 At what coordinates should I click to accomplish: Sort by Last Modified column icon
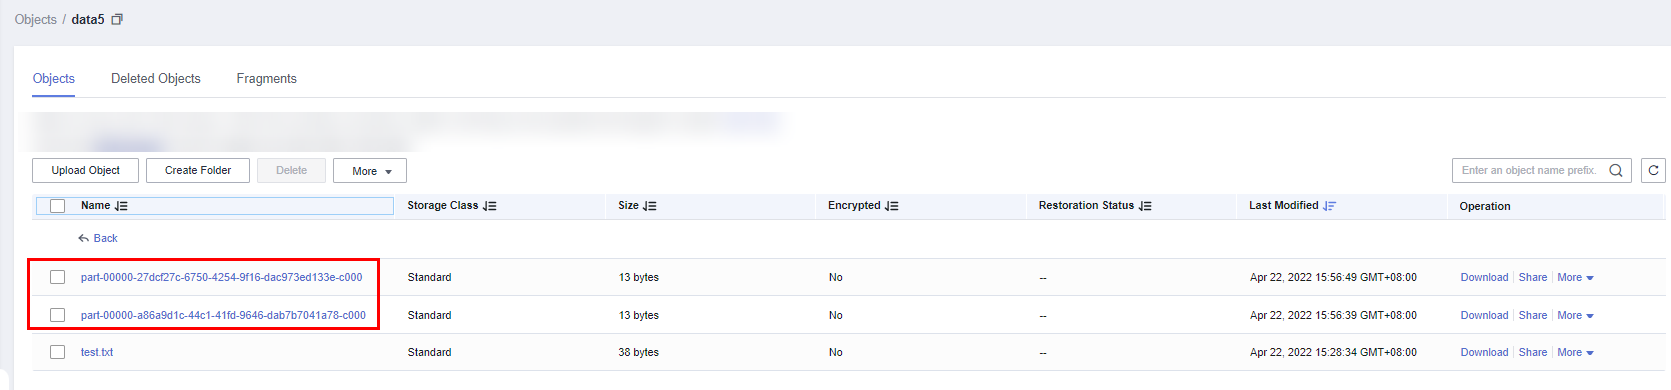click(x=1329, y=206)
